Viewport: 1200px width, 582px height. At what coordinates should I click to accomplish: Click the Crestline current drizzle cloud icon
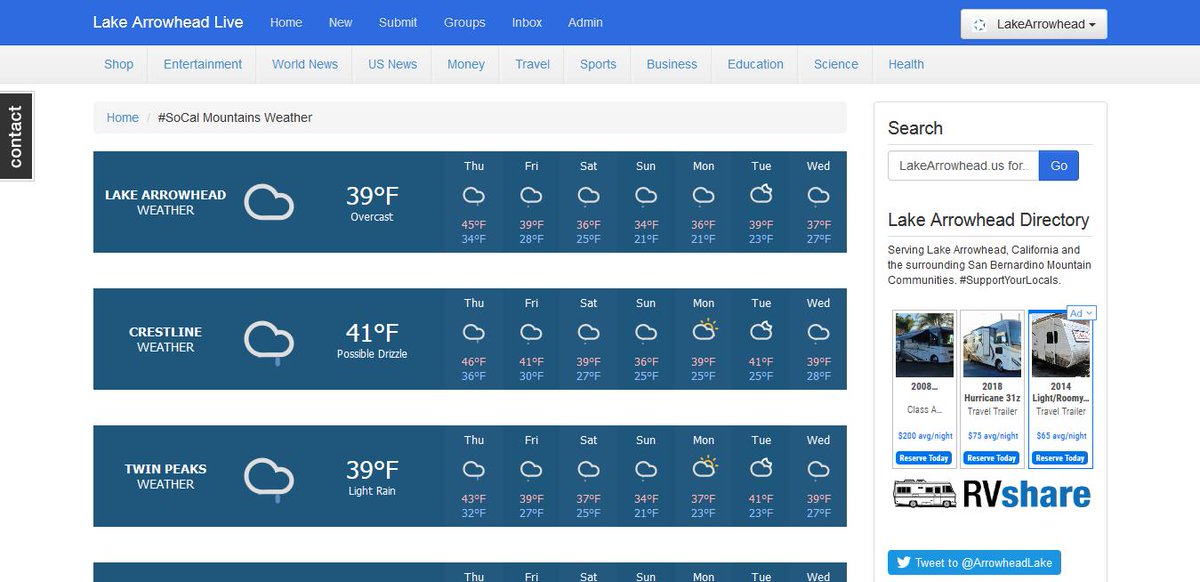tap(269, 343)
